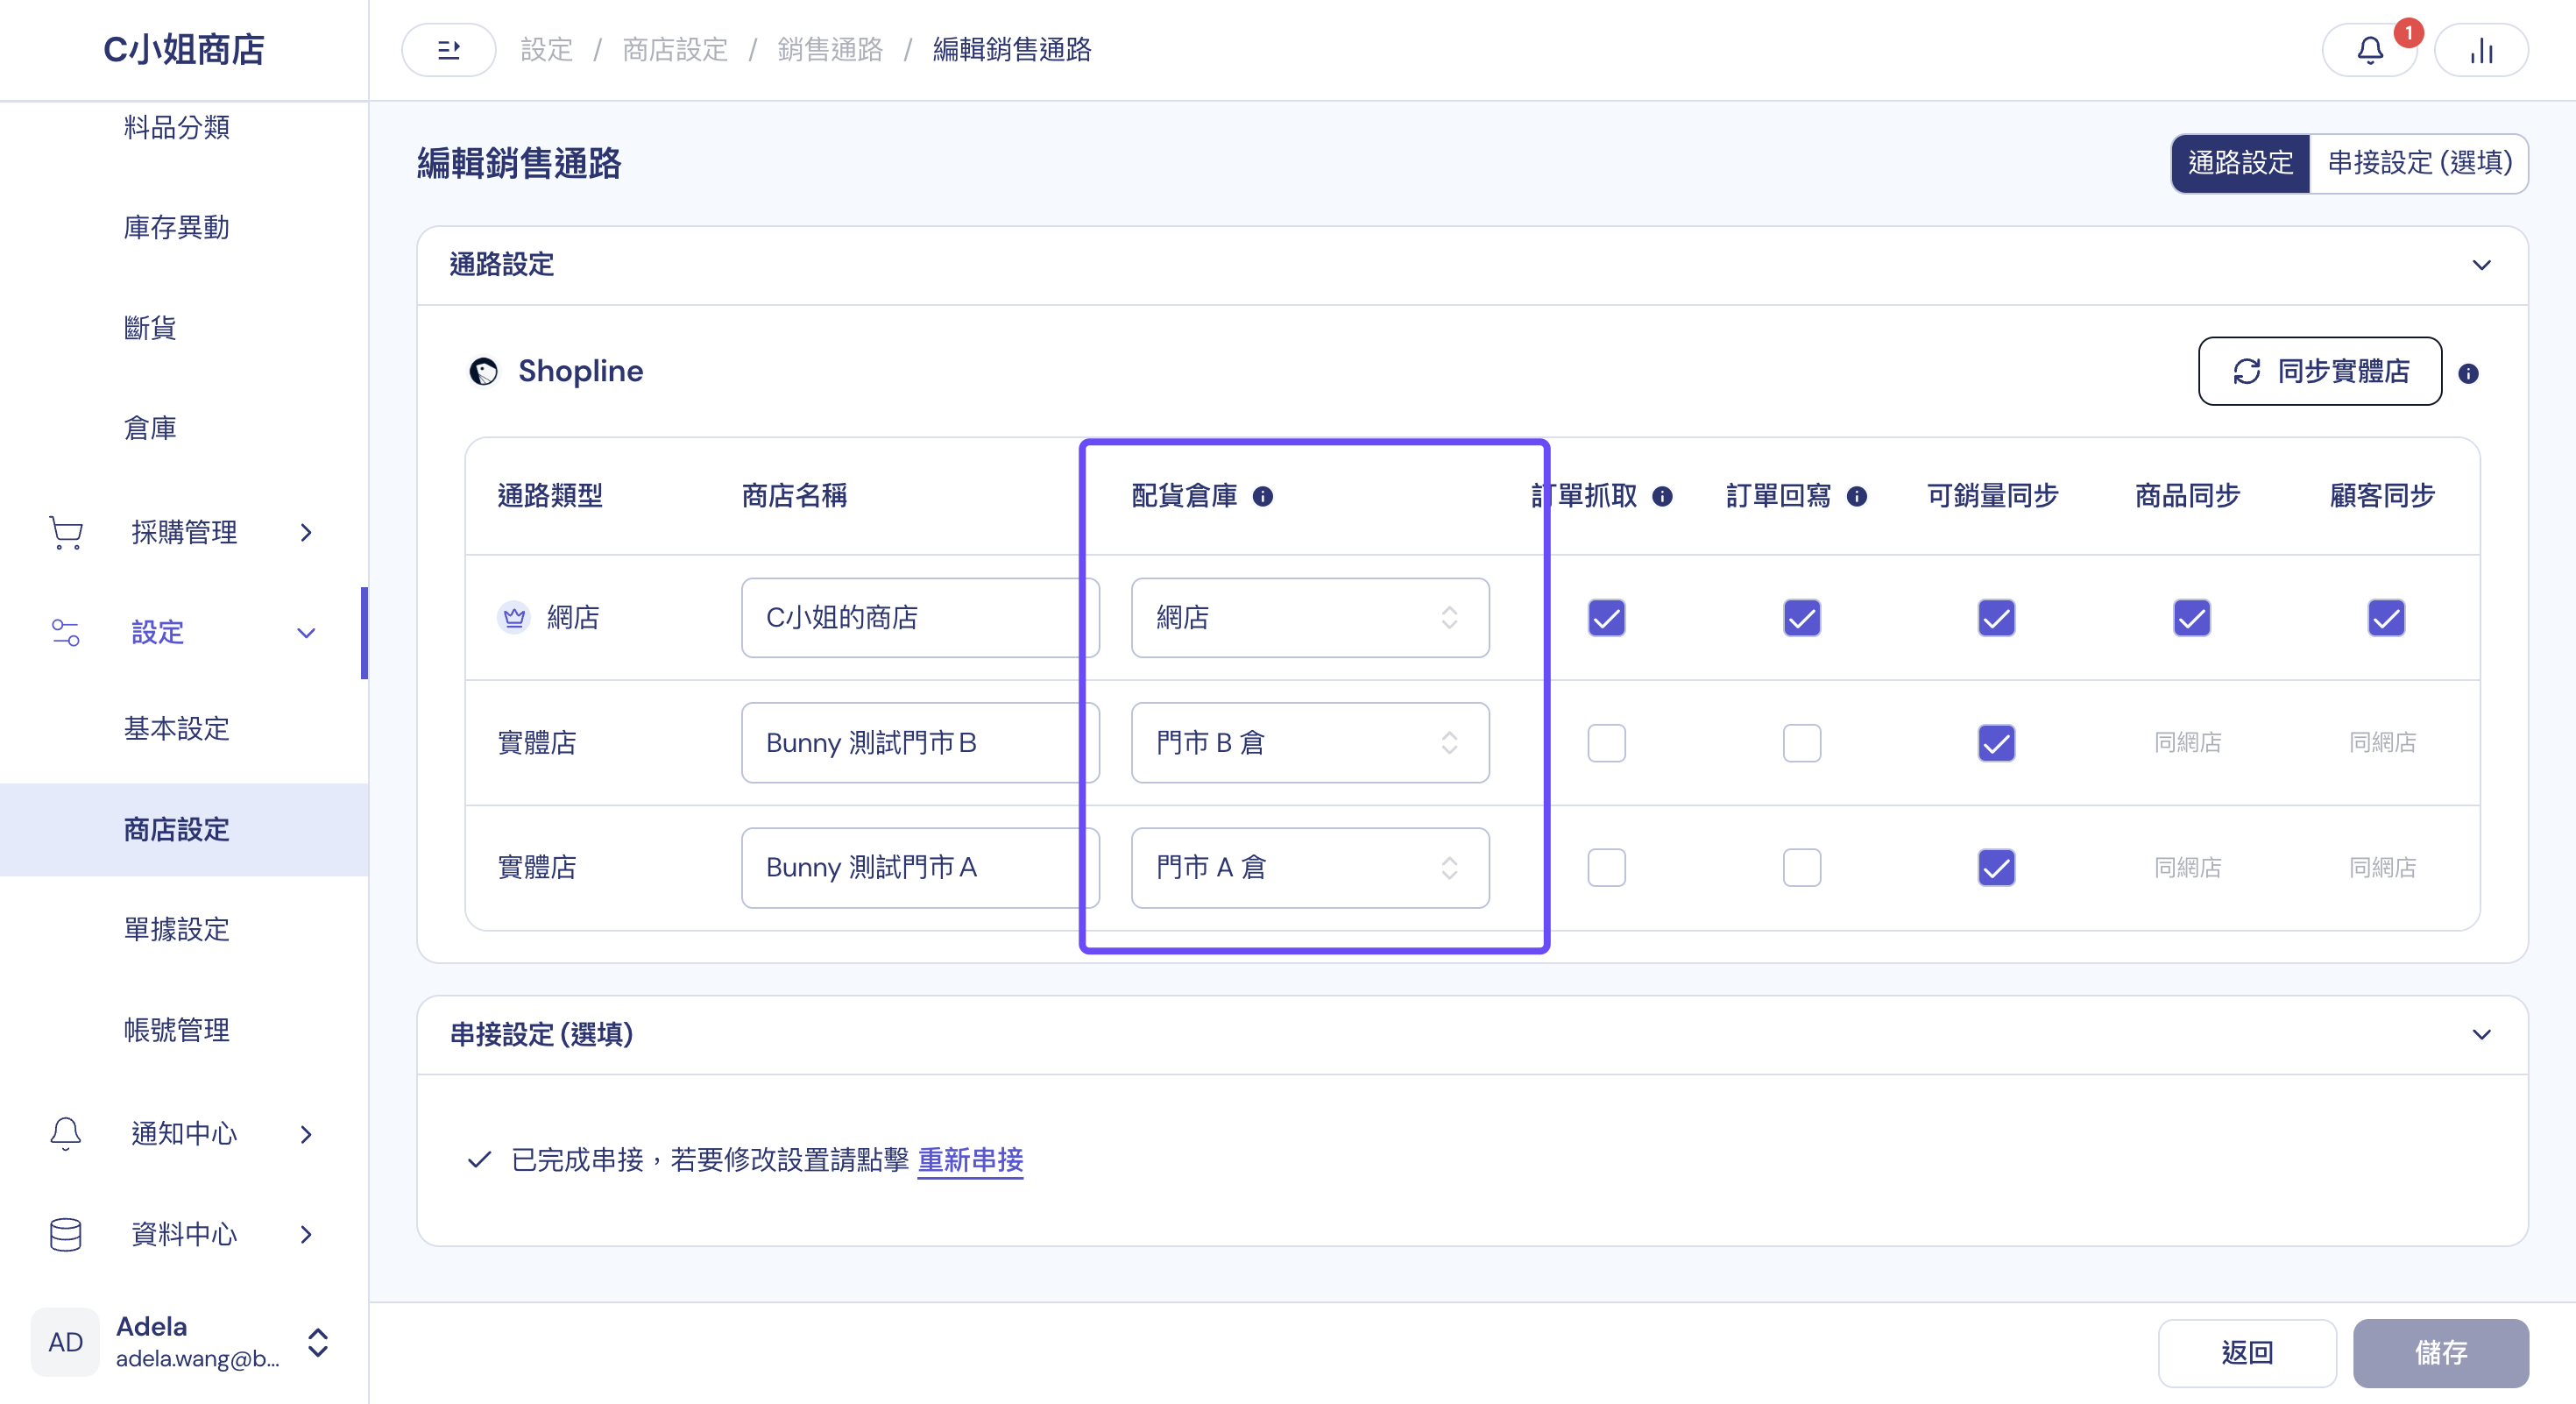Click the 重新串接 link
Screen dimensions: 2576x1404
971,1160
